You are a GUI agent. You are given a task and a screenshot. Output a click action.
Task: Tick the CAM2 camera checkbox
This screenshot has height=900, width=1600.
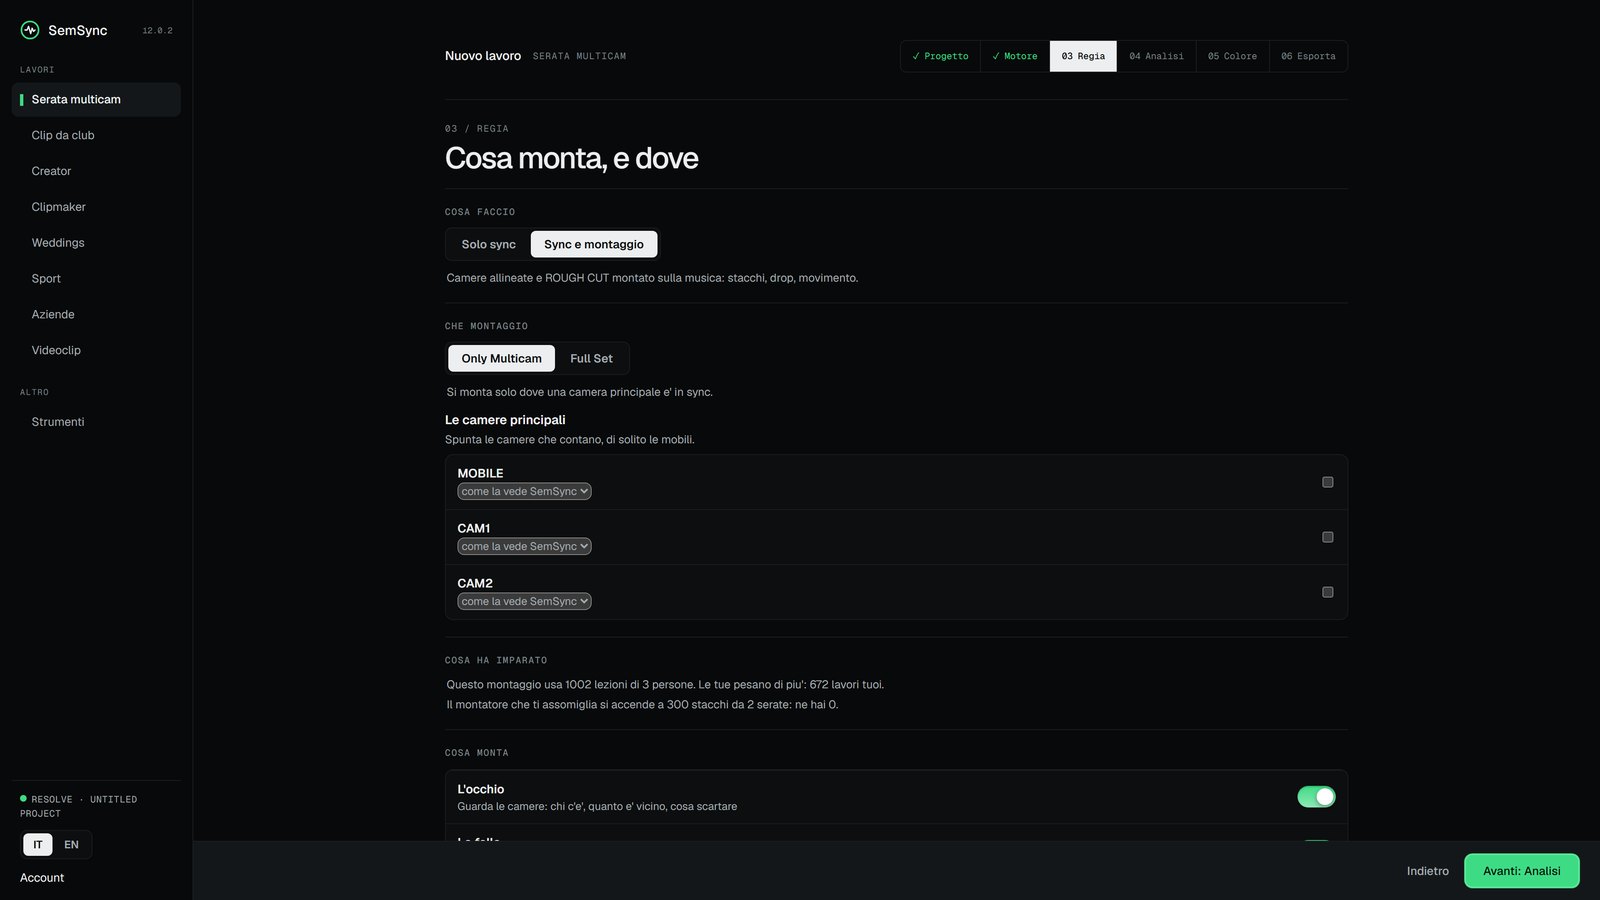pyautogui.click(x=1328, y=592)
